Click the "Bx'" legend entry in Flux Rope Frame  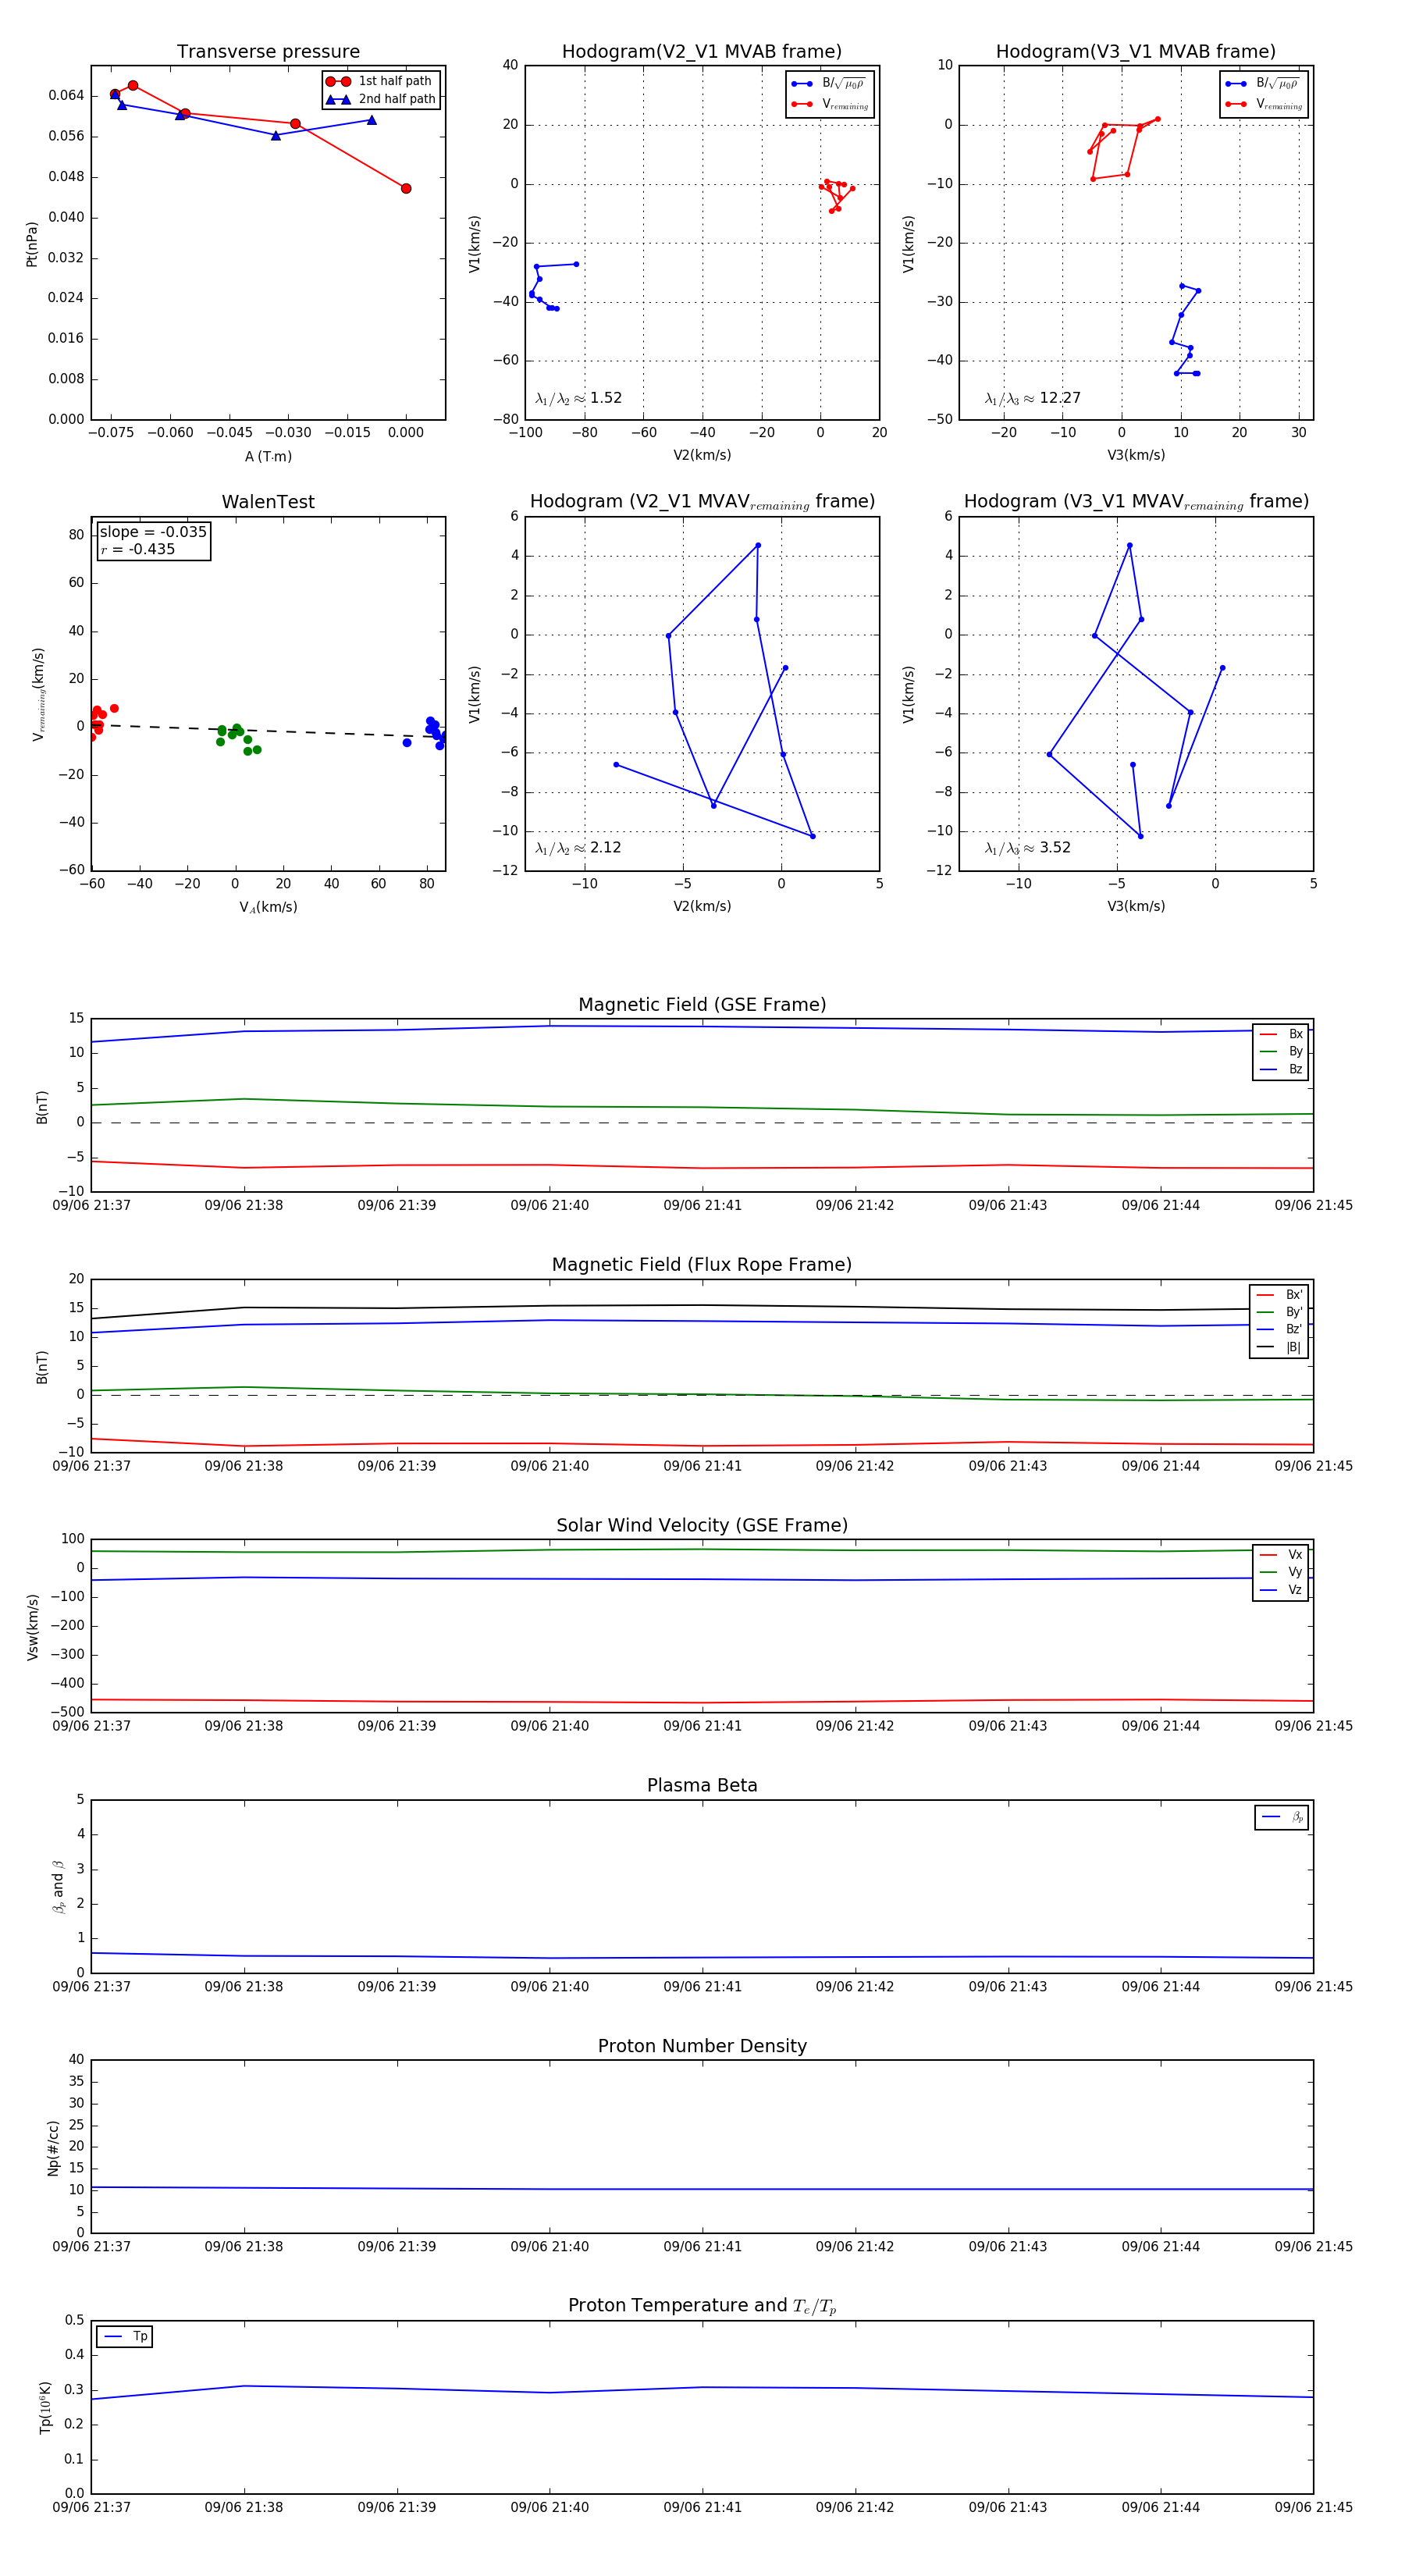click(1279, 1295)
